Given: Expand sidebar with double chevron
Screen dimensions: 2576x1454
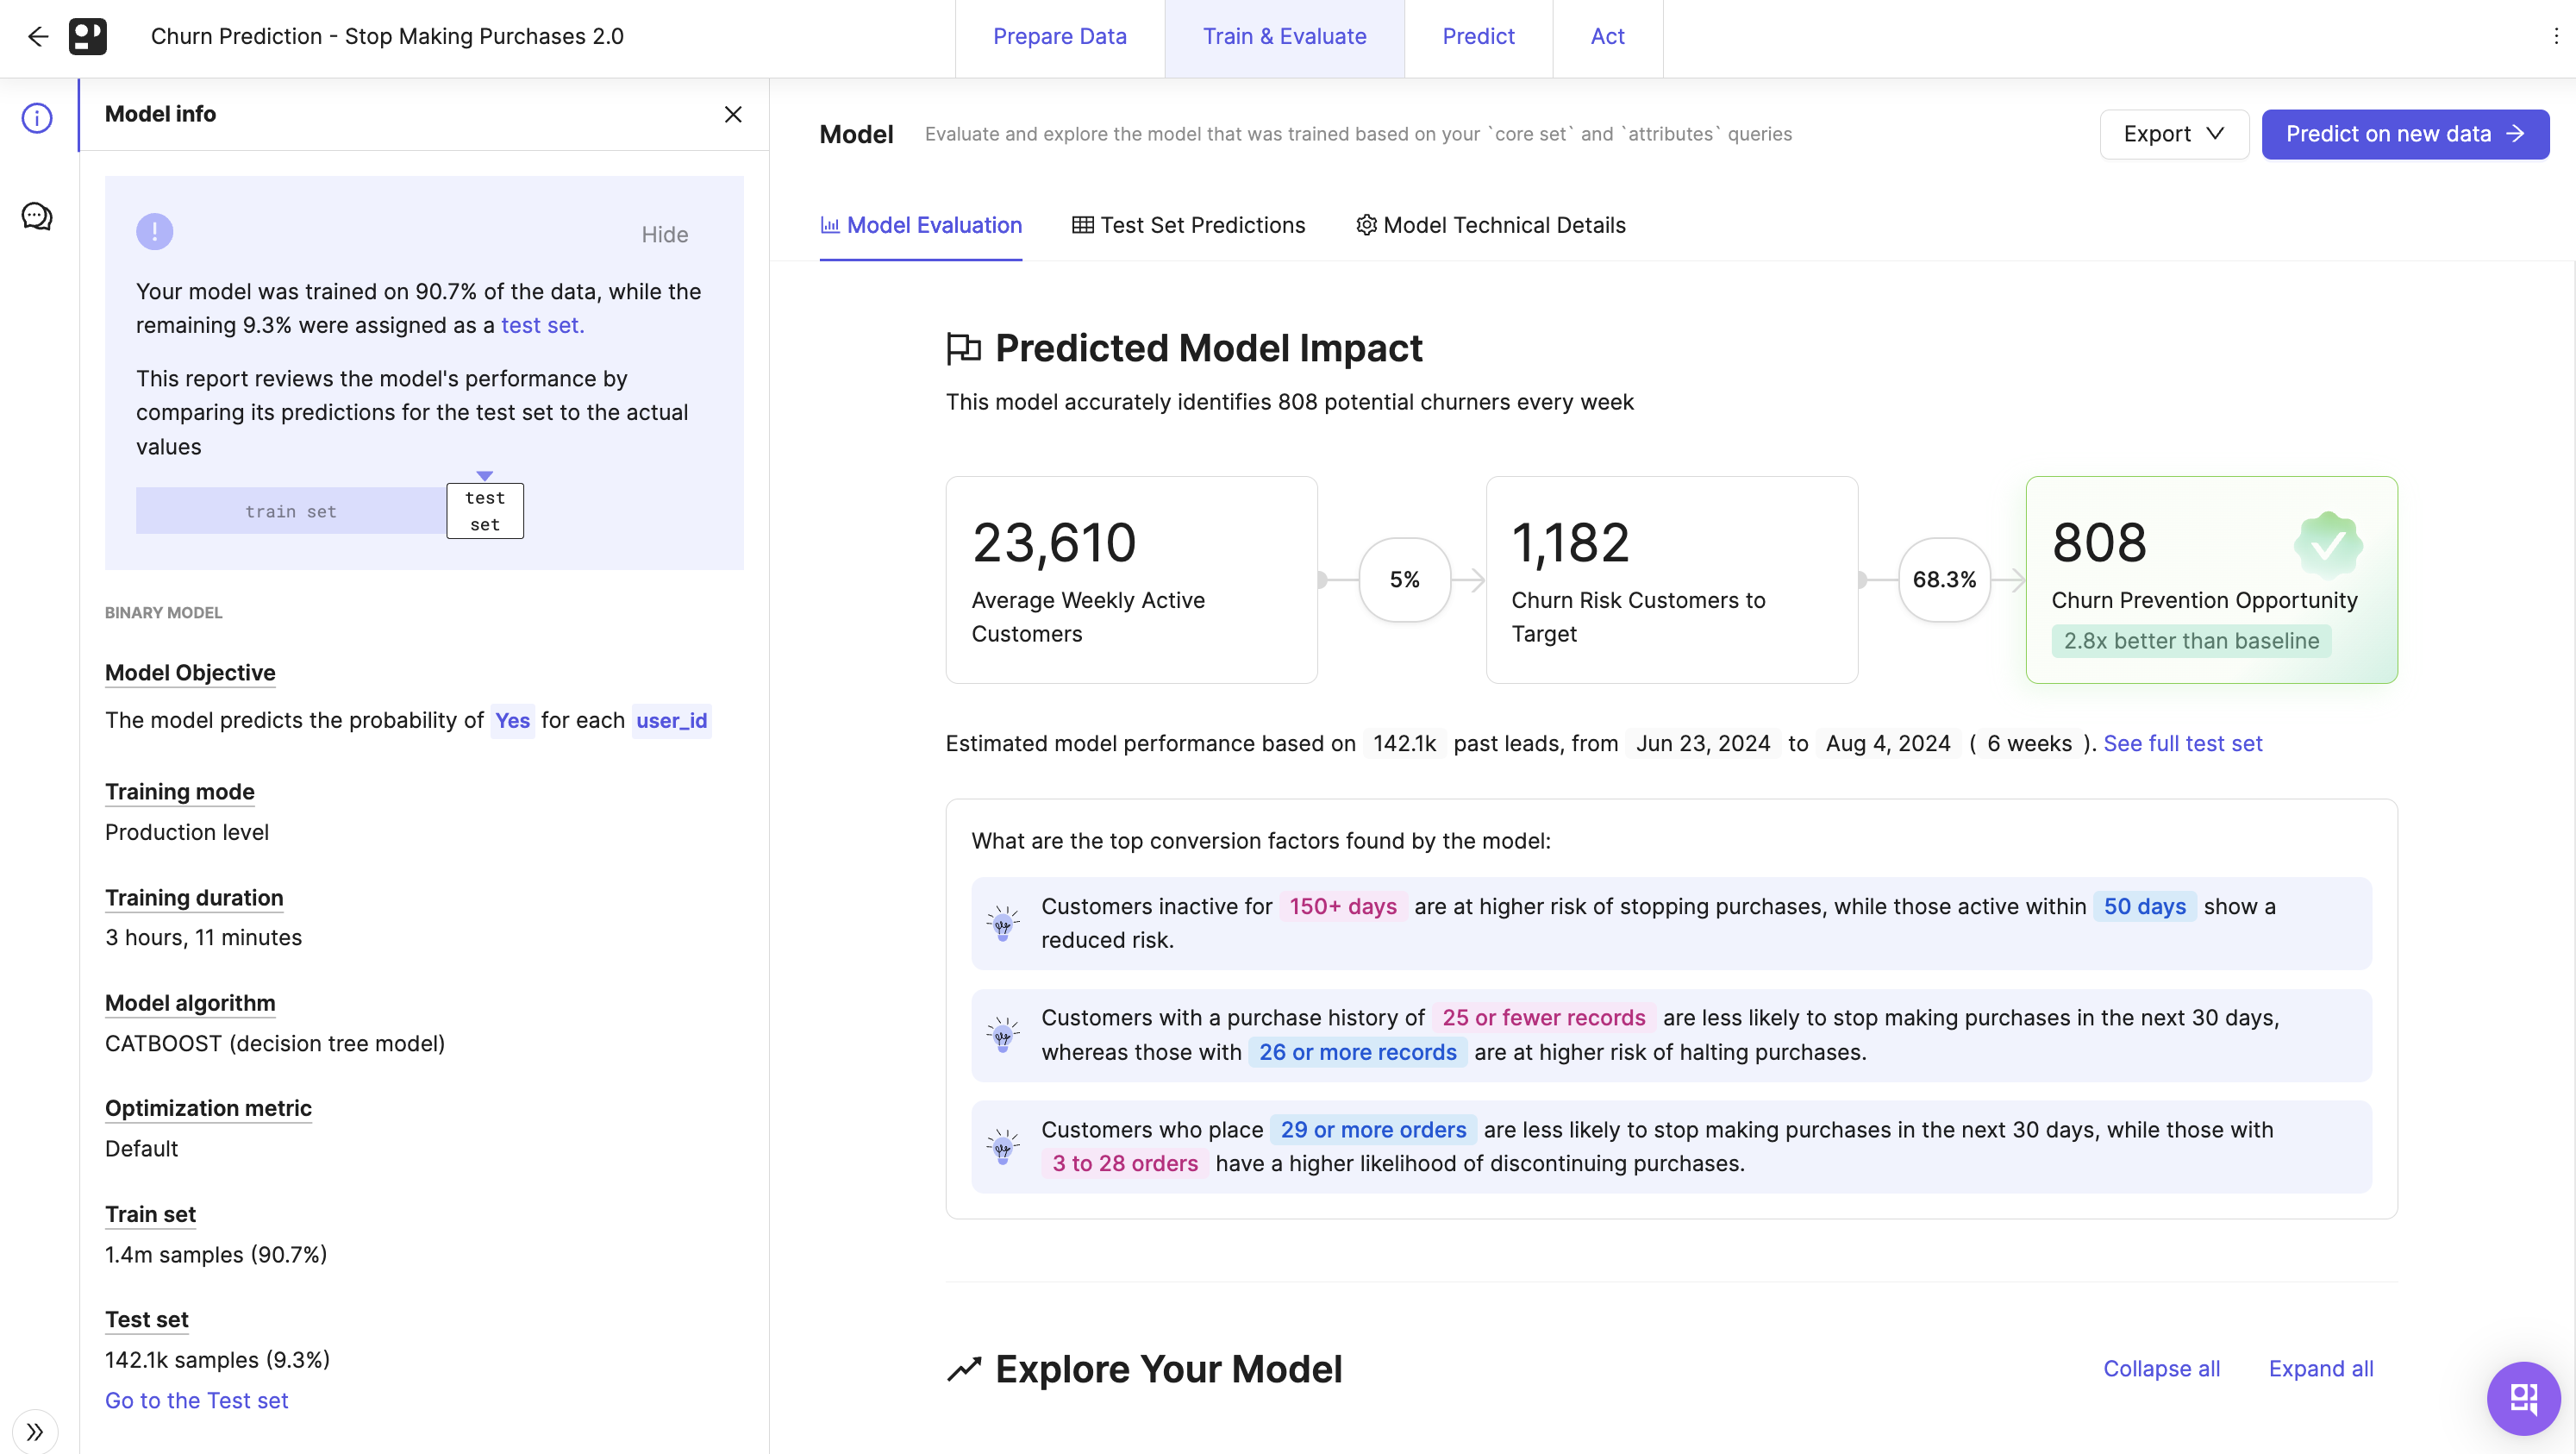Looking at the screenshot, I should pos(35,1431).
